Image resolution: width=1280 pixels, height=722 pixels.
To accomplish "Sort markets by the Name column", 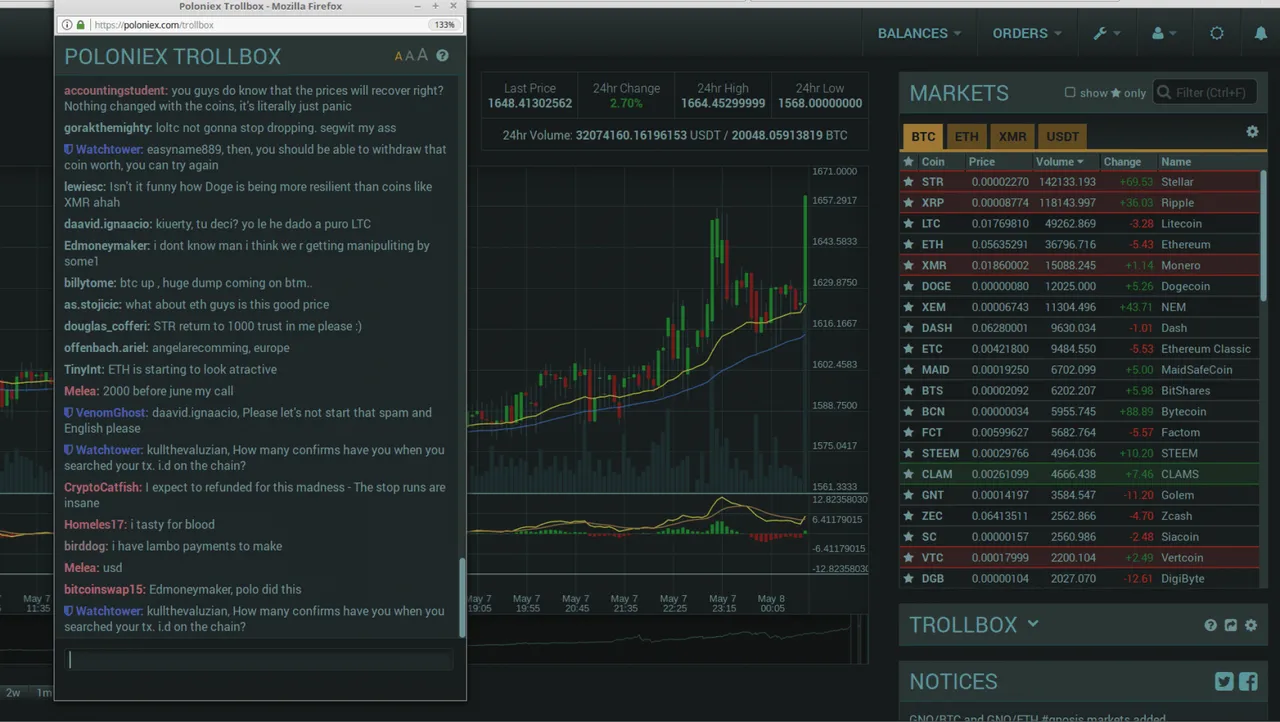I will tap(1176, 161).
